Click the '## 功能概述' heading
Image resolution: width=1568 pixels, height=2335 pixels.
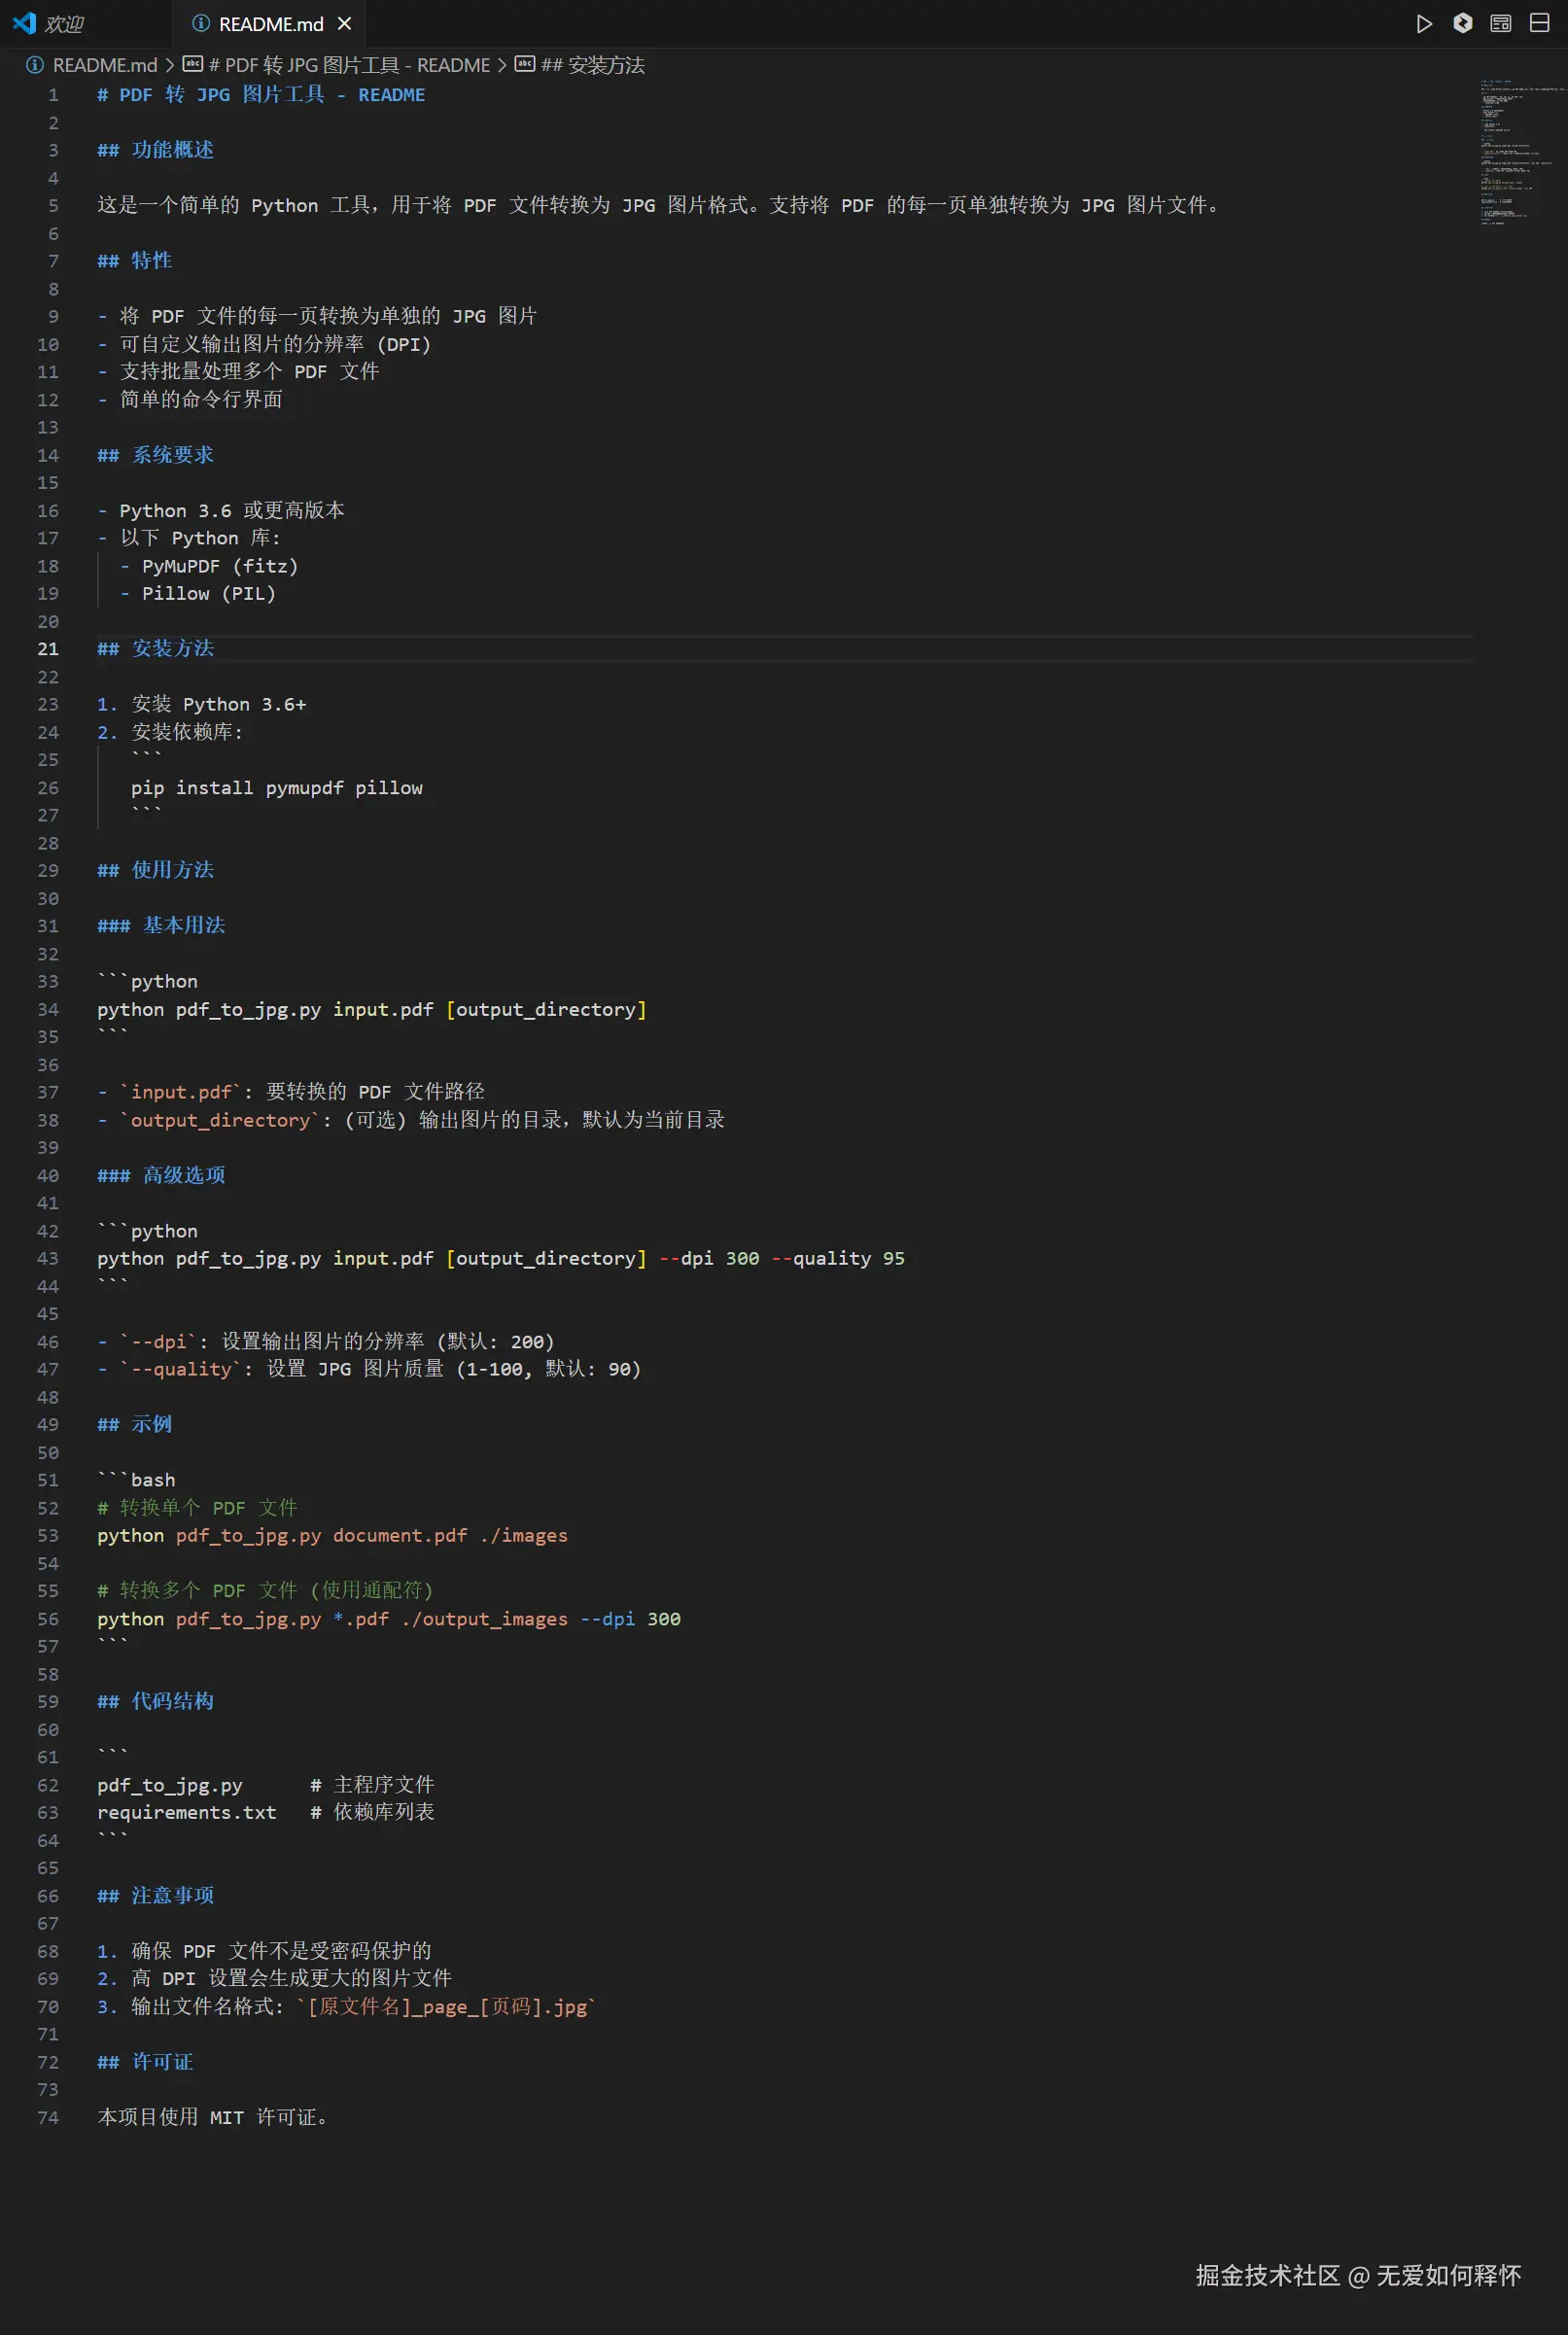(155, 150)
